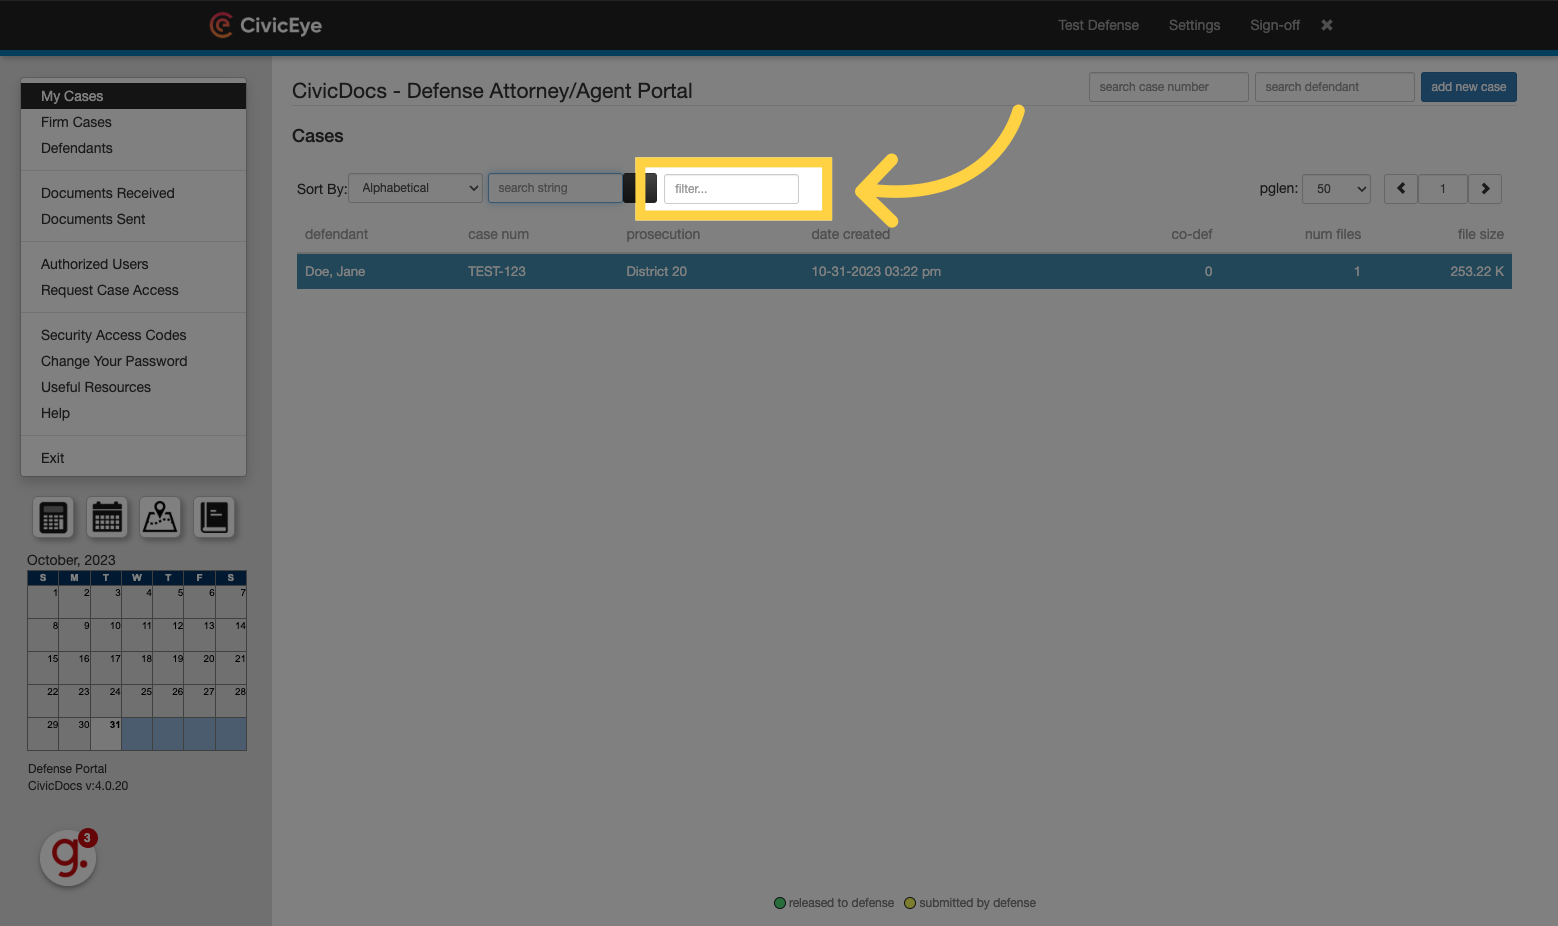Click the red g. help badge
This screenshot has height=926, width=1558.
(68, 857)
